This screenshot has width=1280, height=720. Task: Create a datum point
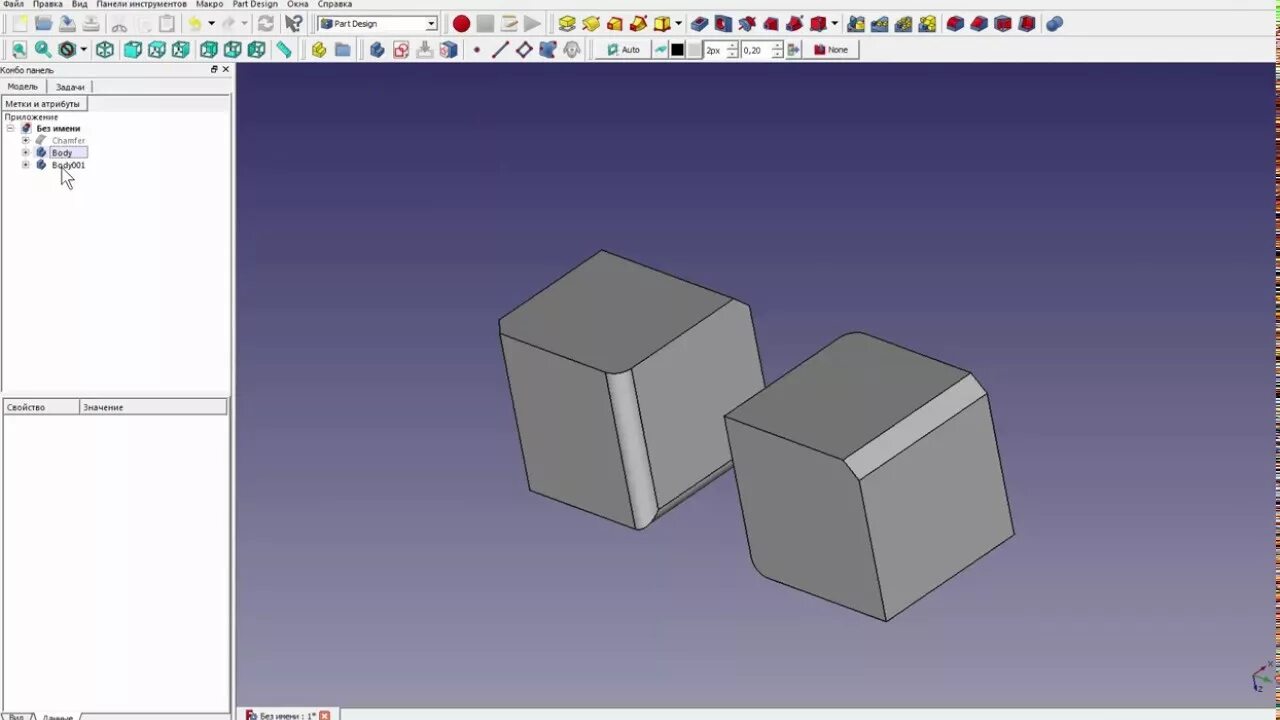click(476, 49)
